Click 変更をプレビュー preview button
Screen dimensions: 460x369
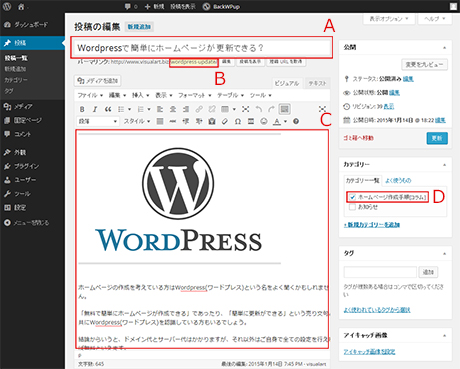[x=424, y=65]
